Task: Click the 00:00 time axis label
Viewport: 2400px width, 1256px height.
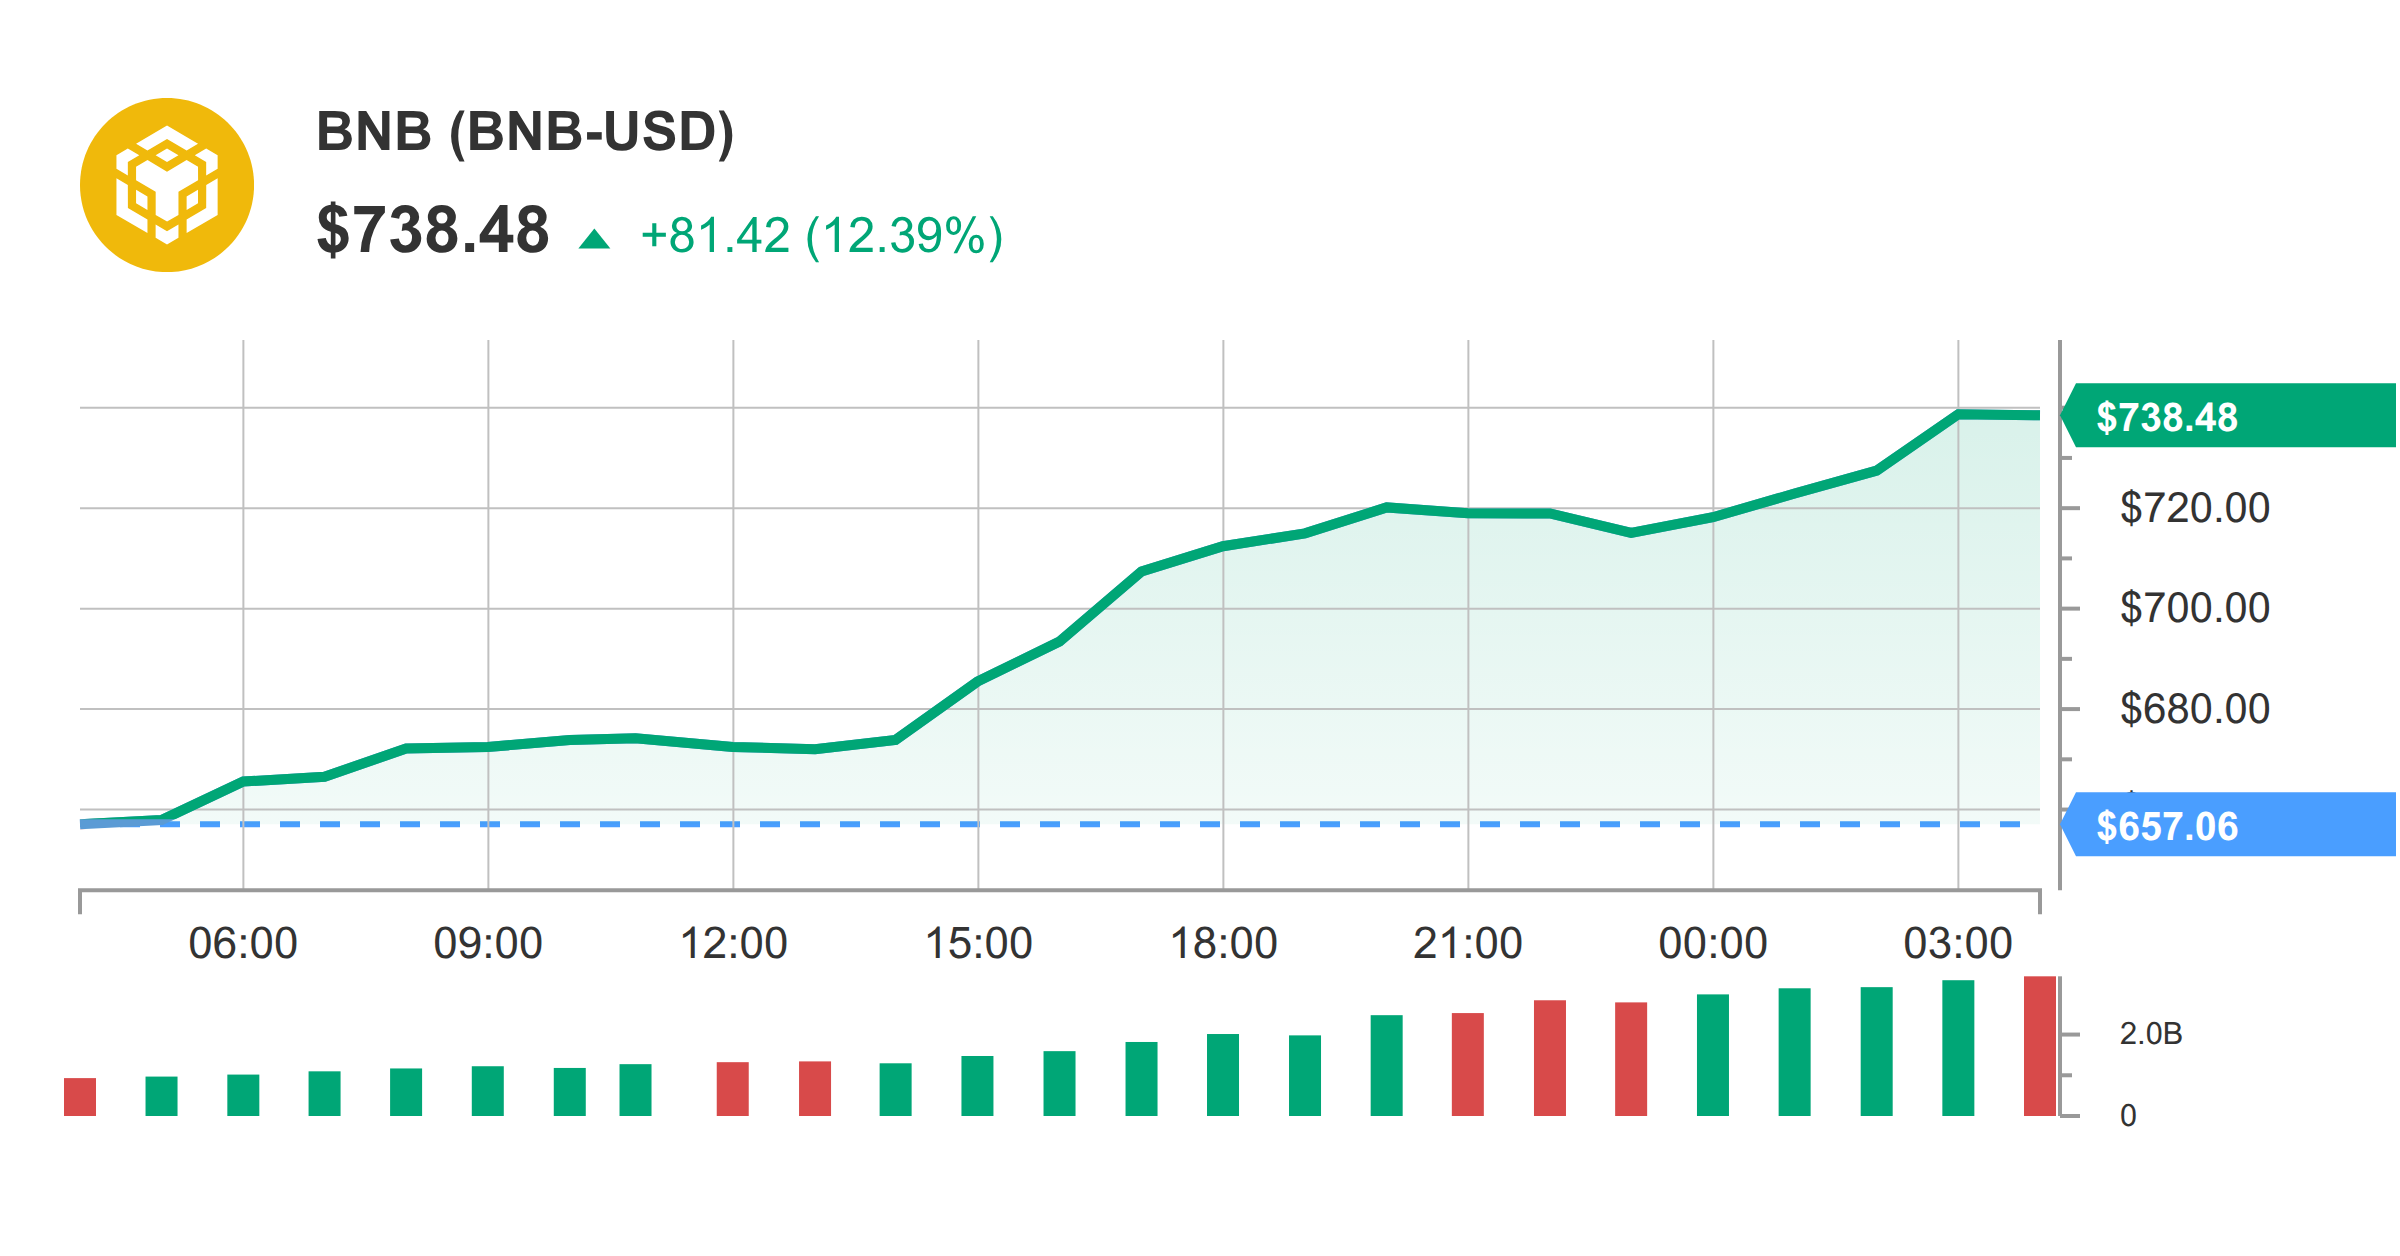Action: (x=1713, y=943)
